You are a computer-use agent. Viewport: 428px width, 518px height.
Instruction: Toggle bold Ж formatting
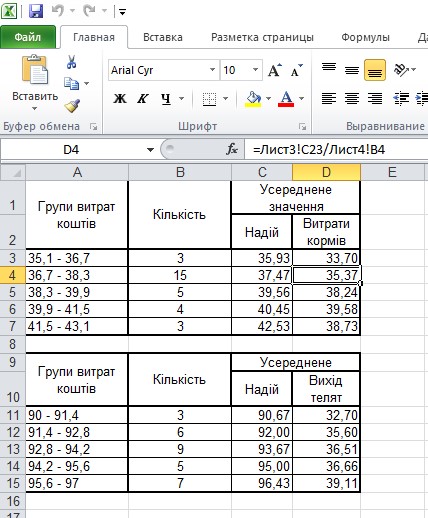coord(120,98)
